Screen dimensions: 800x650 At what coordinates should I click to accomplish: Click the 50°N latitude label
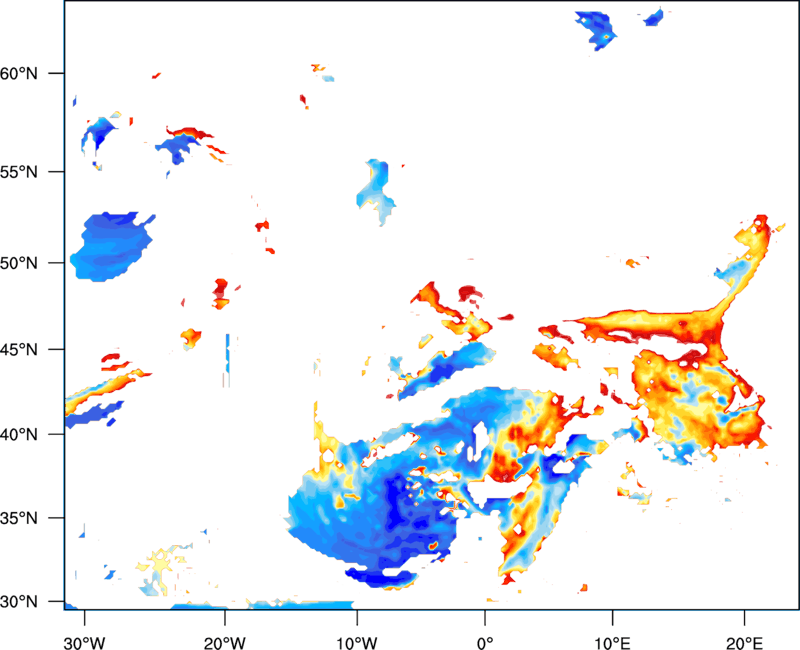tap(19, 263)
